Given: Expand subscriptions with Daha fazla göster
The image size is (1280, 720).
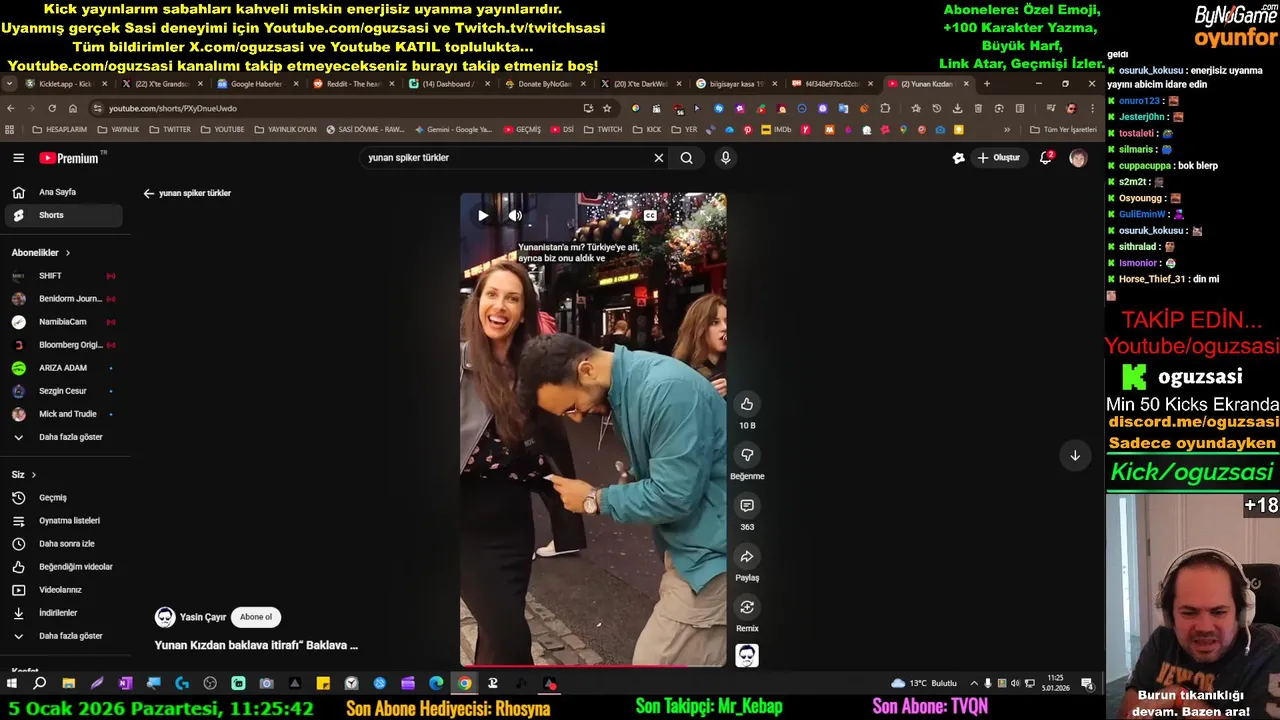Looking at the screenshot, I should [x=65, y=437].
